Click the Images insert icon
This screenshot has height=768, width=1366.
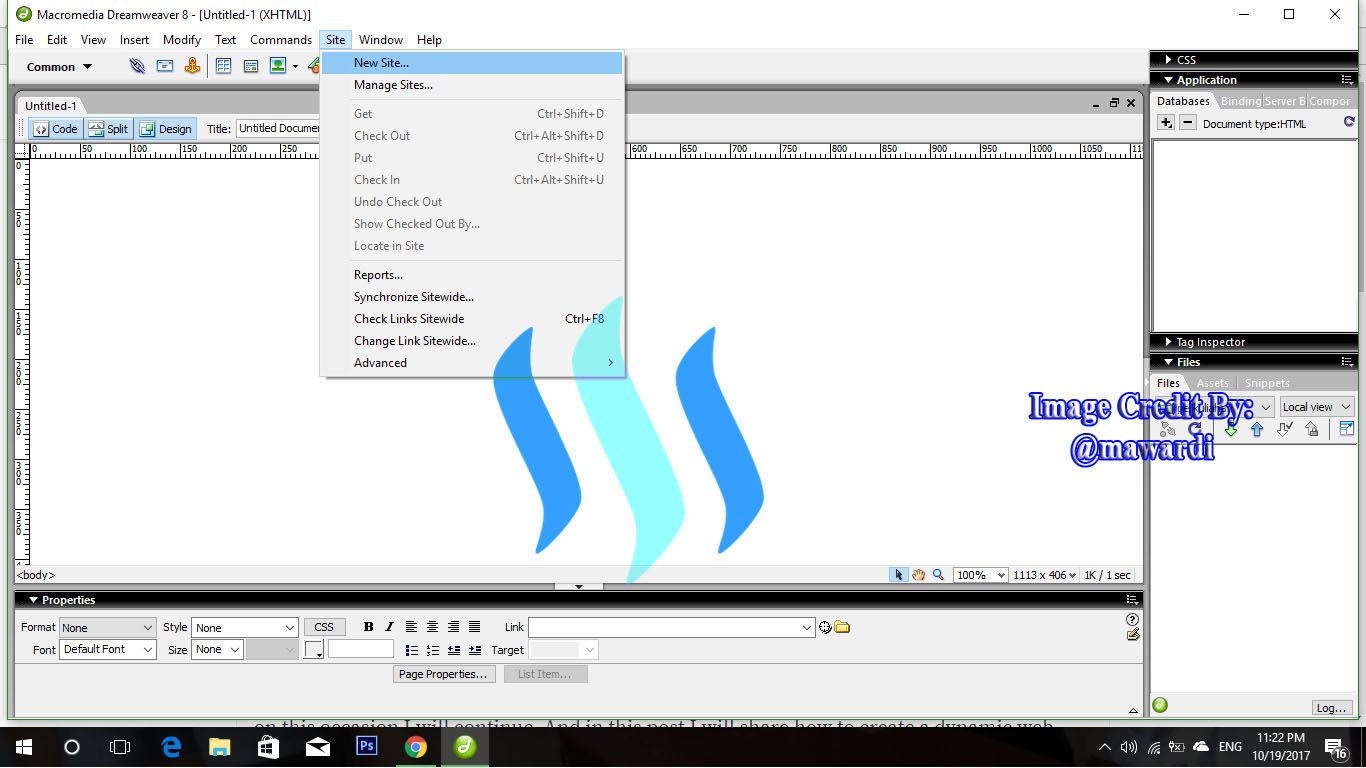click(x=278, y=66)
